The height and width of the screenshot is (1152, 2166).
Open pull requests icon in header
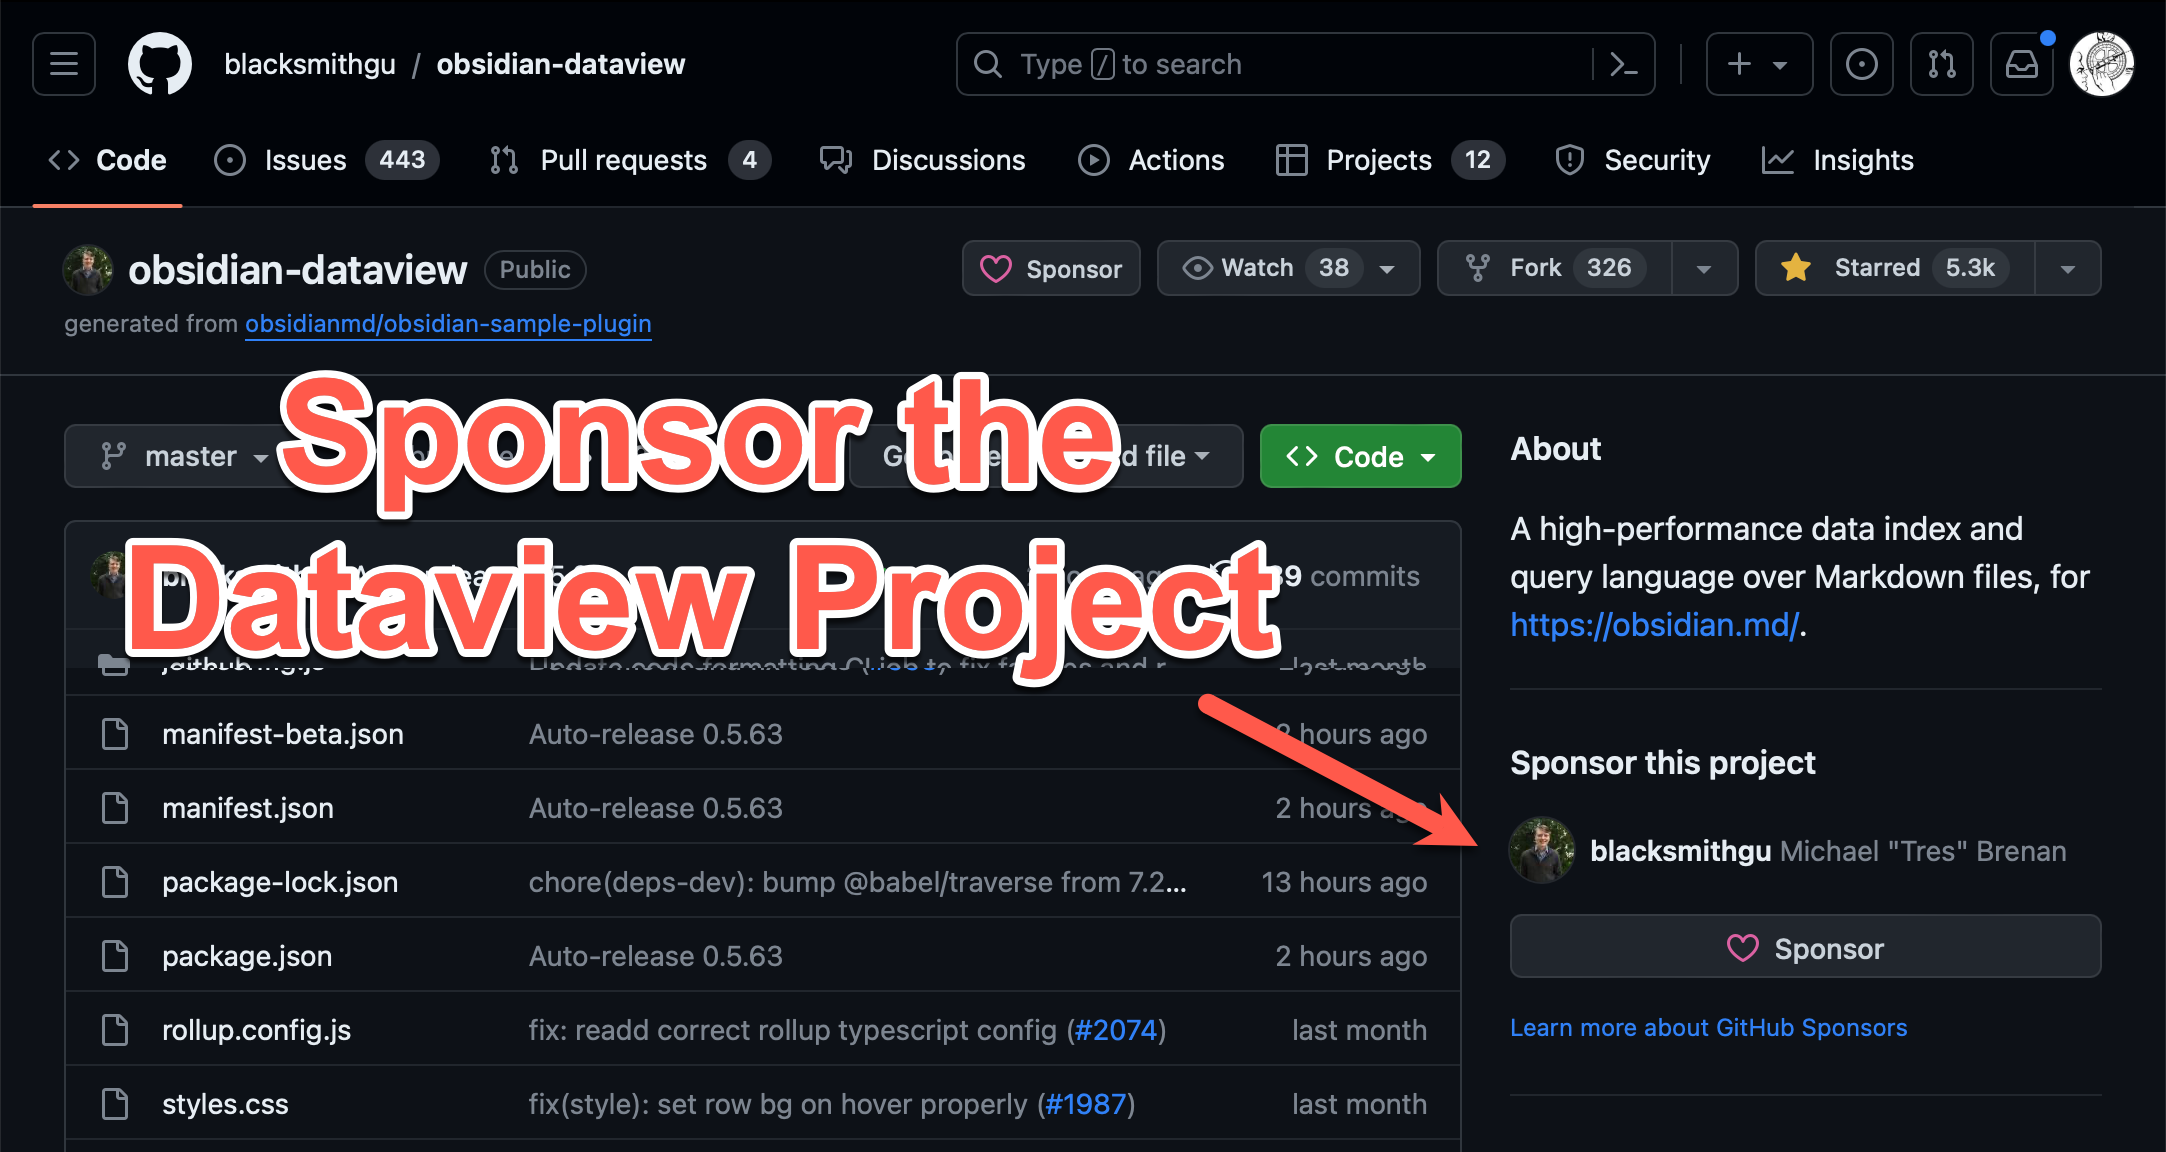click(x=1941, y=64)
